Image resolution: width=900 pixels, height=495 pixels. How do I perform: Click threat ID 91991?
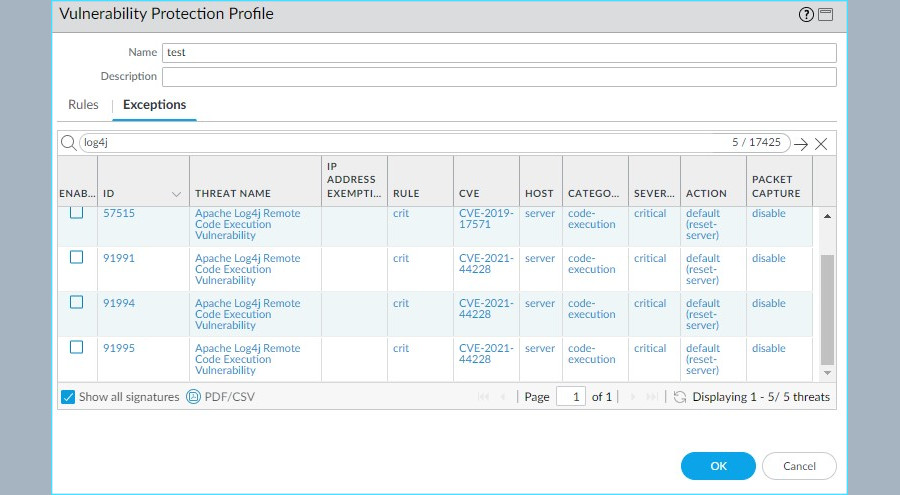[x=119, y=258]
